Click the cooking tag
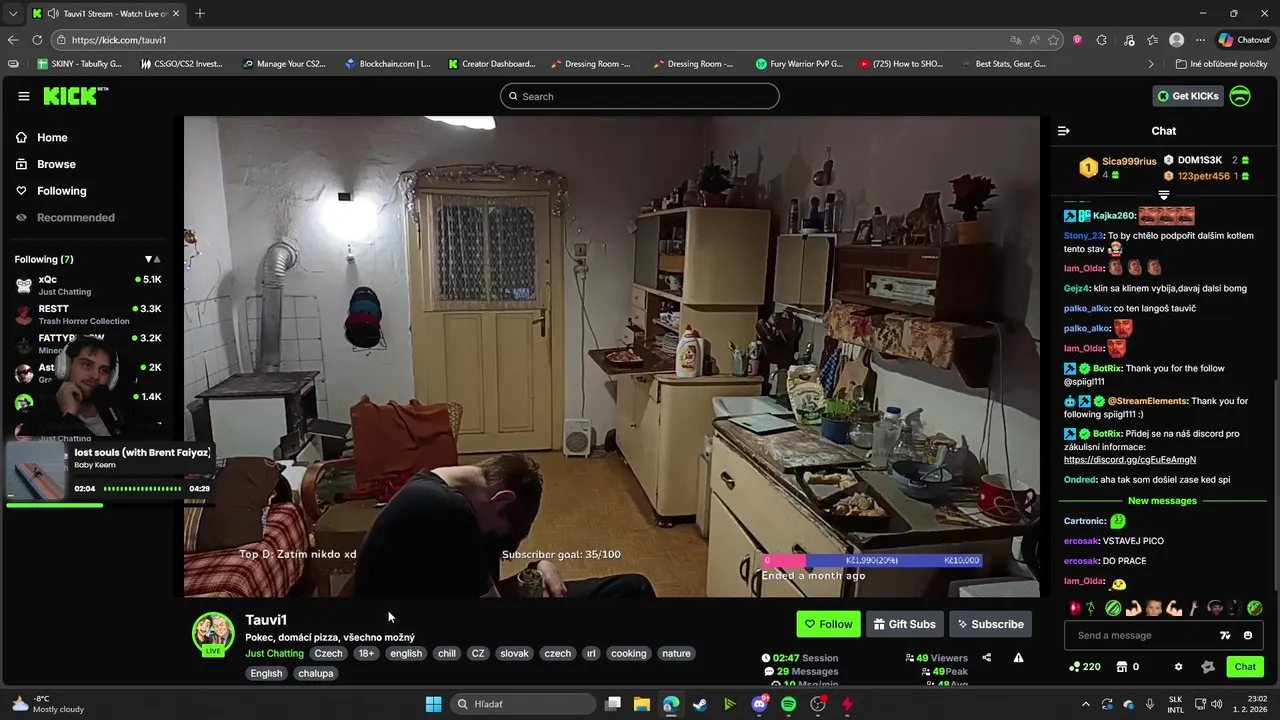This screenshot has width=1280, height=720. point(629,654)
